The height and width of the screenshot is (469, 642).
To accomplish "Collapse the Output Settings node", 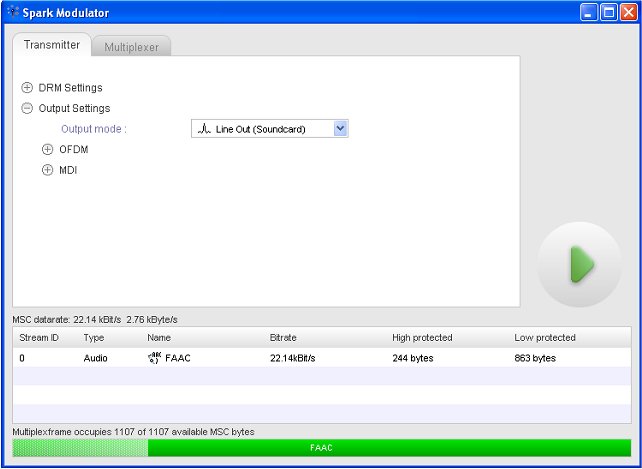I will pos(27,108).
